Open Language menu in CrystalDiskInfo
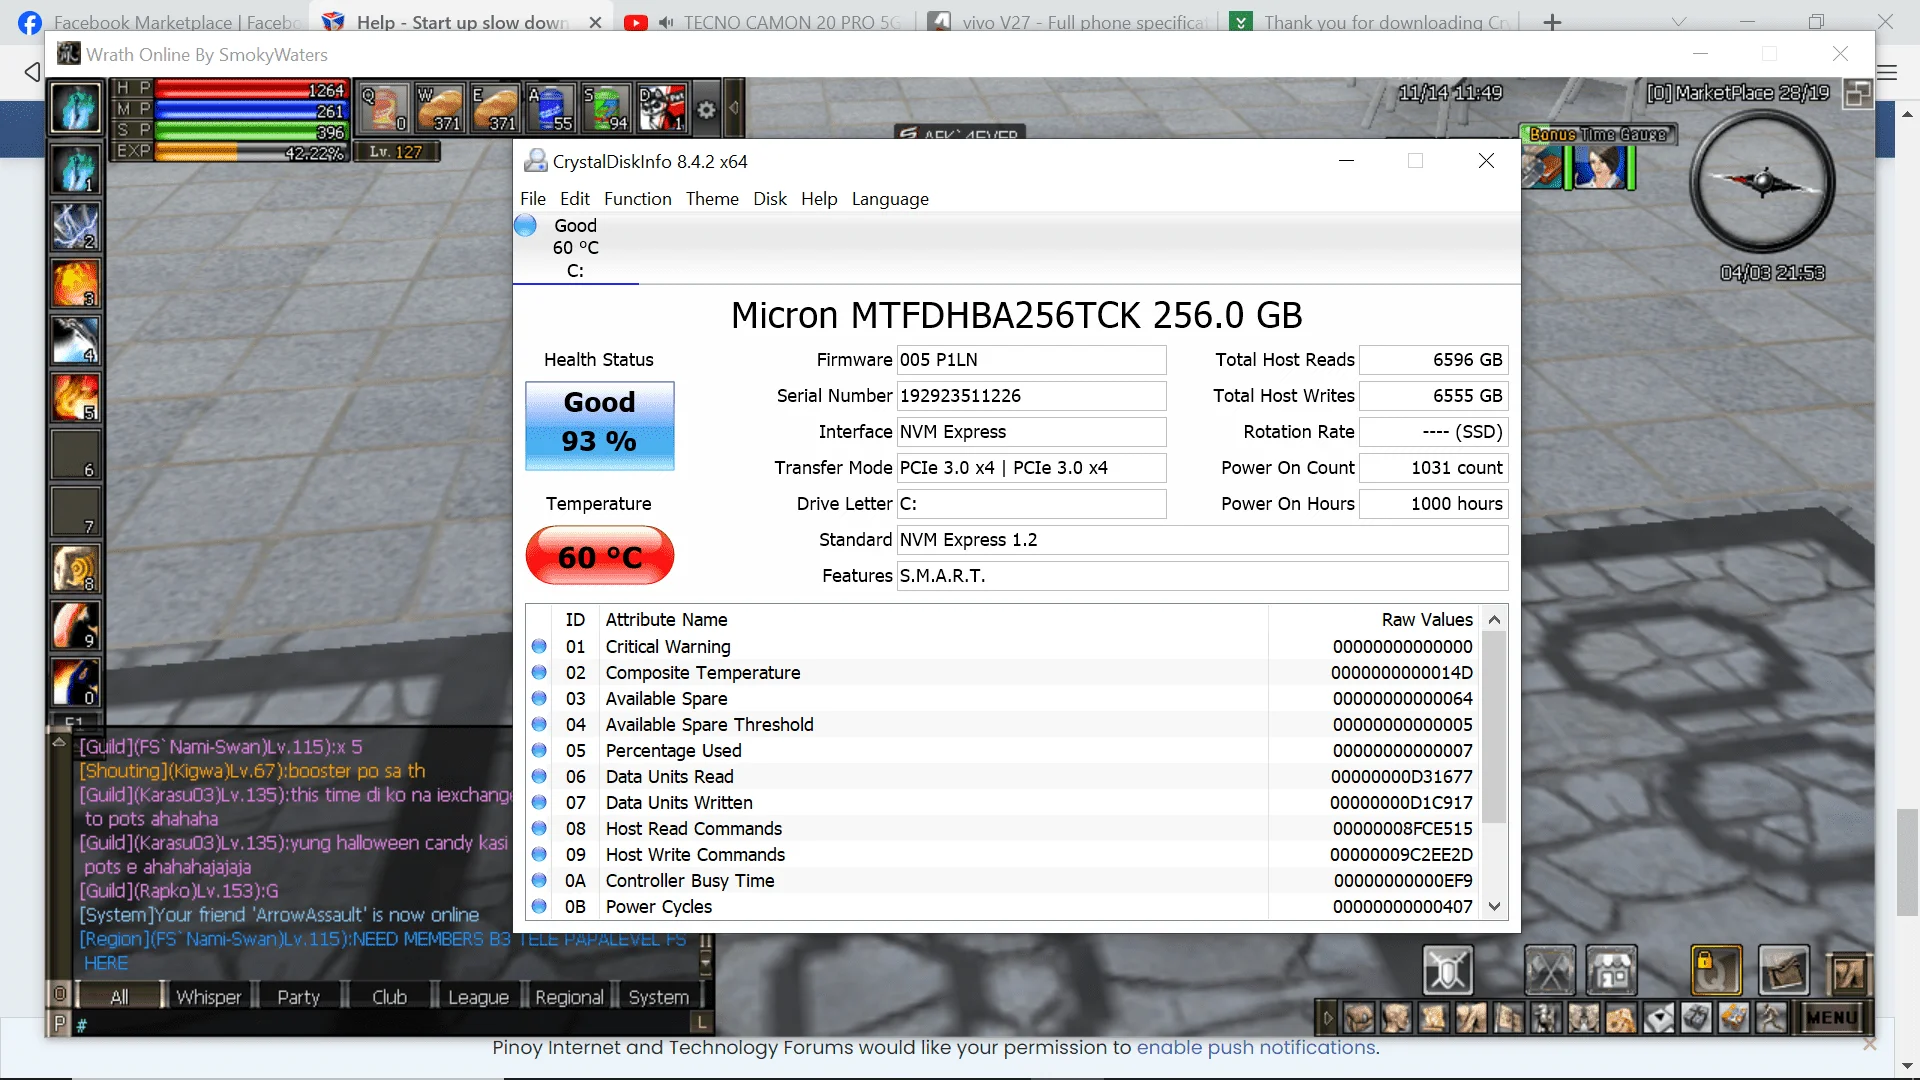 pos(890,199)
